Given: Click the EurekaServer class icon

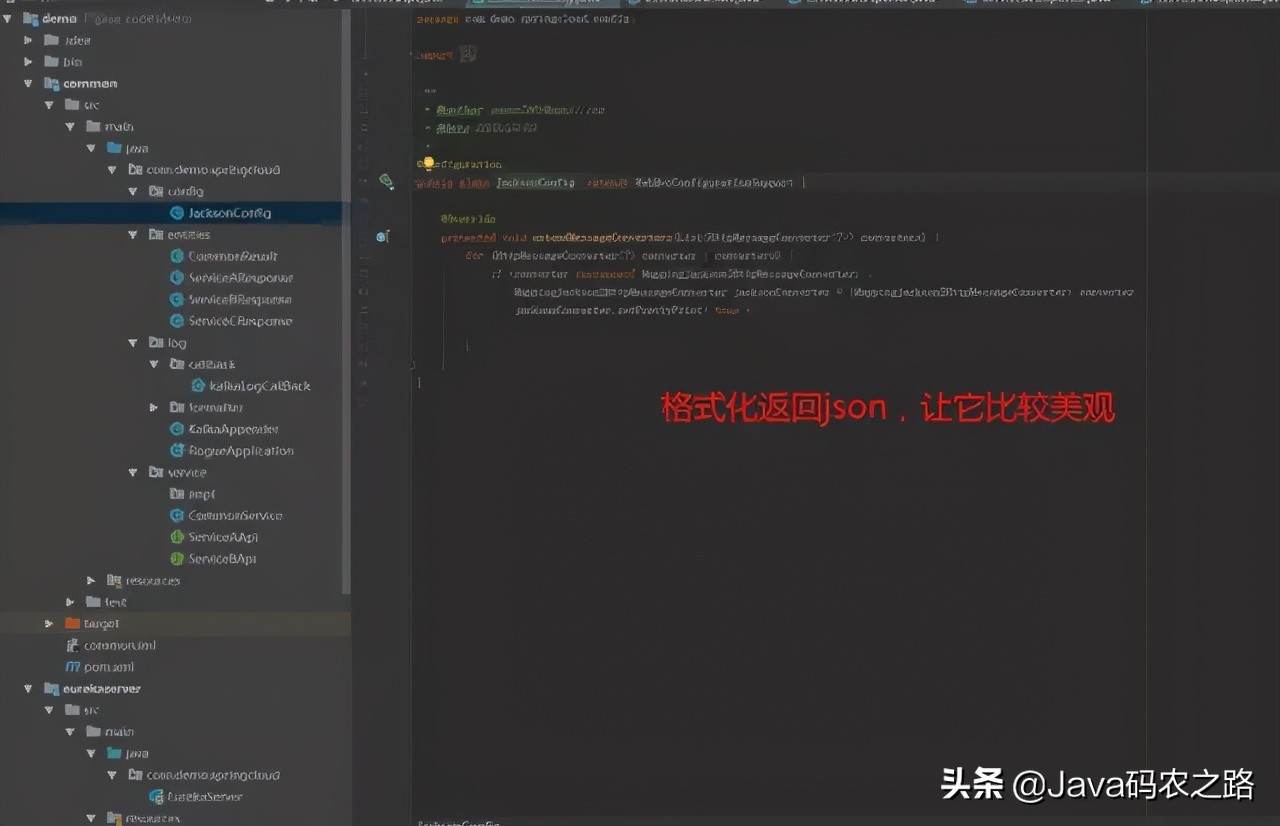Looking at the screenshot, I should (156, 797).
